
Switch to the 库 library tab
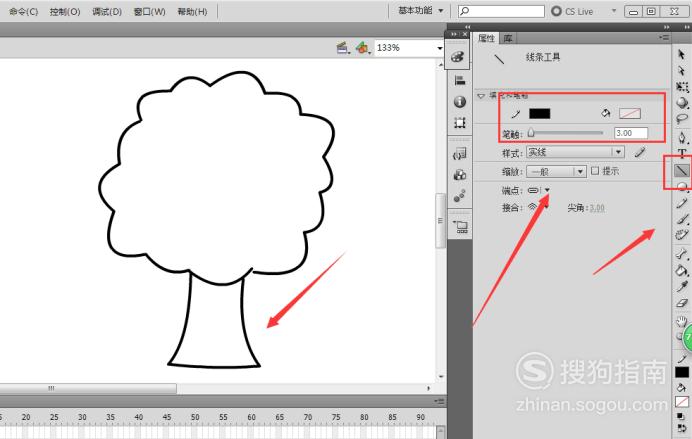[508, 38]
